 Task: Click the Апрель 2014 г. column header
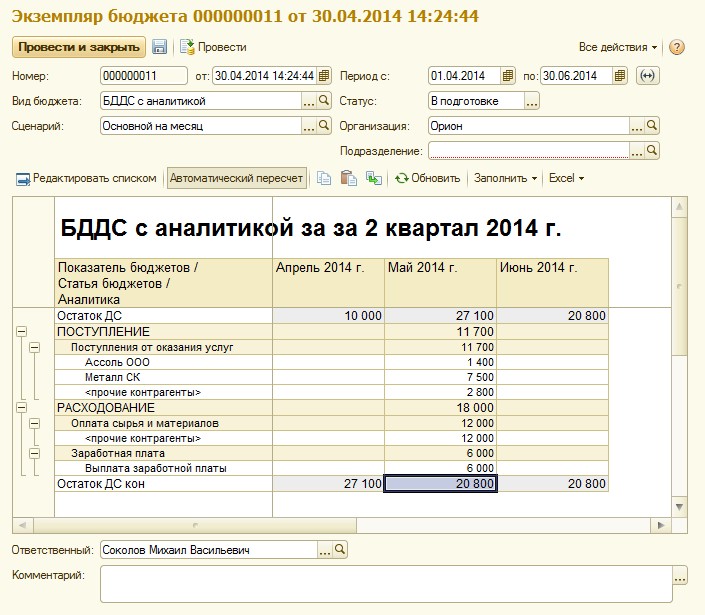click(329, 283)
